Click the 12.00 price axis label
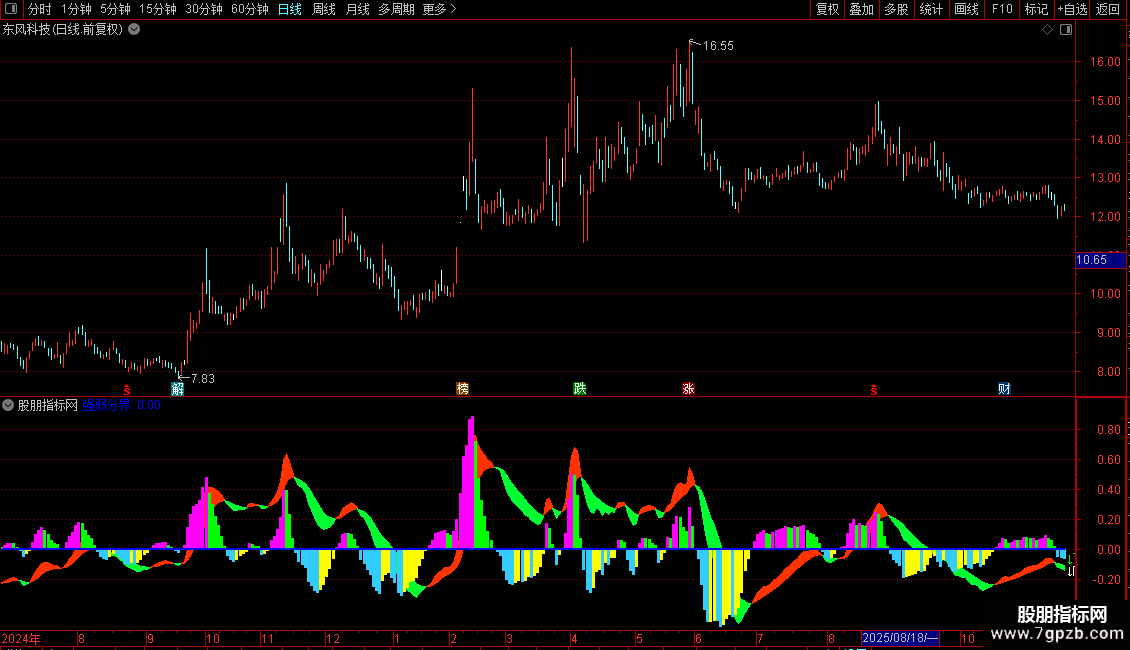The image size is (1130, 650). [1105, 217]
